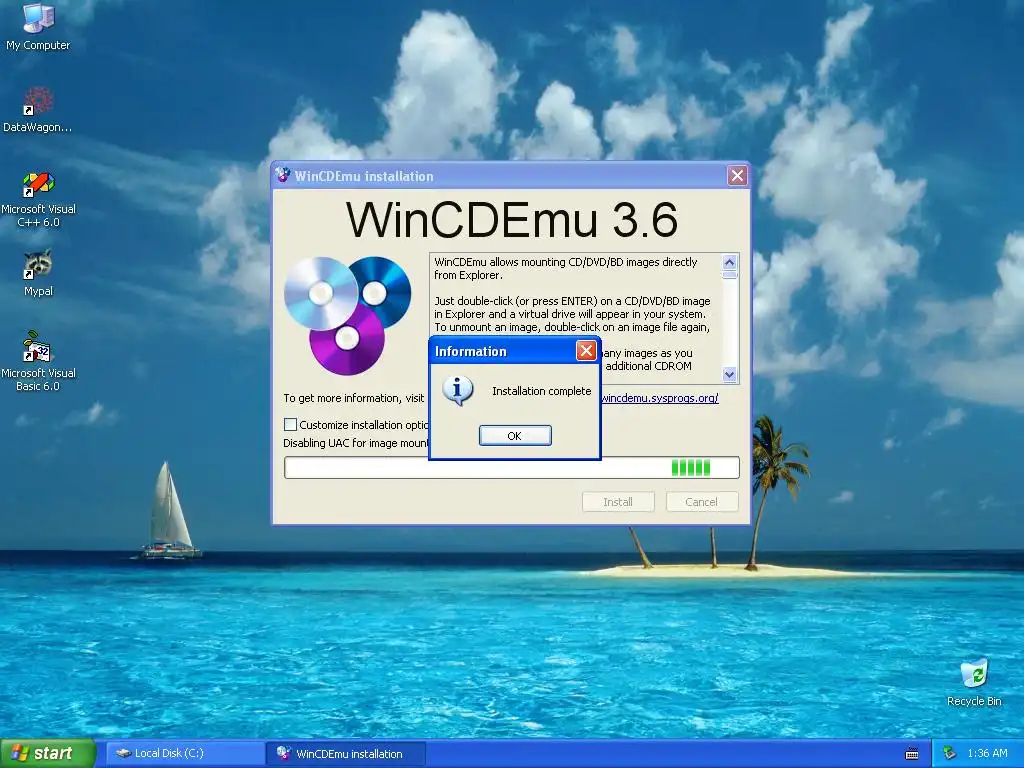Select WinCDEmu installation taskbar item
The image size is (1024, 768).
(346, 754)
